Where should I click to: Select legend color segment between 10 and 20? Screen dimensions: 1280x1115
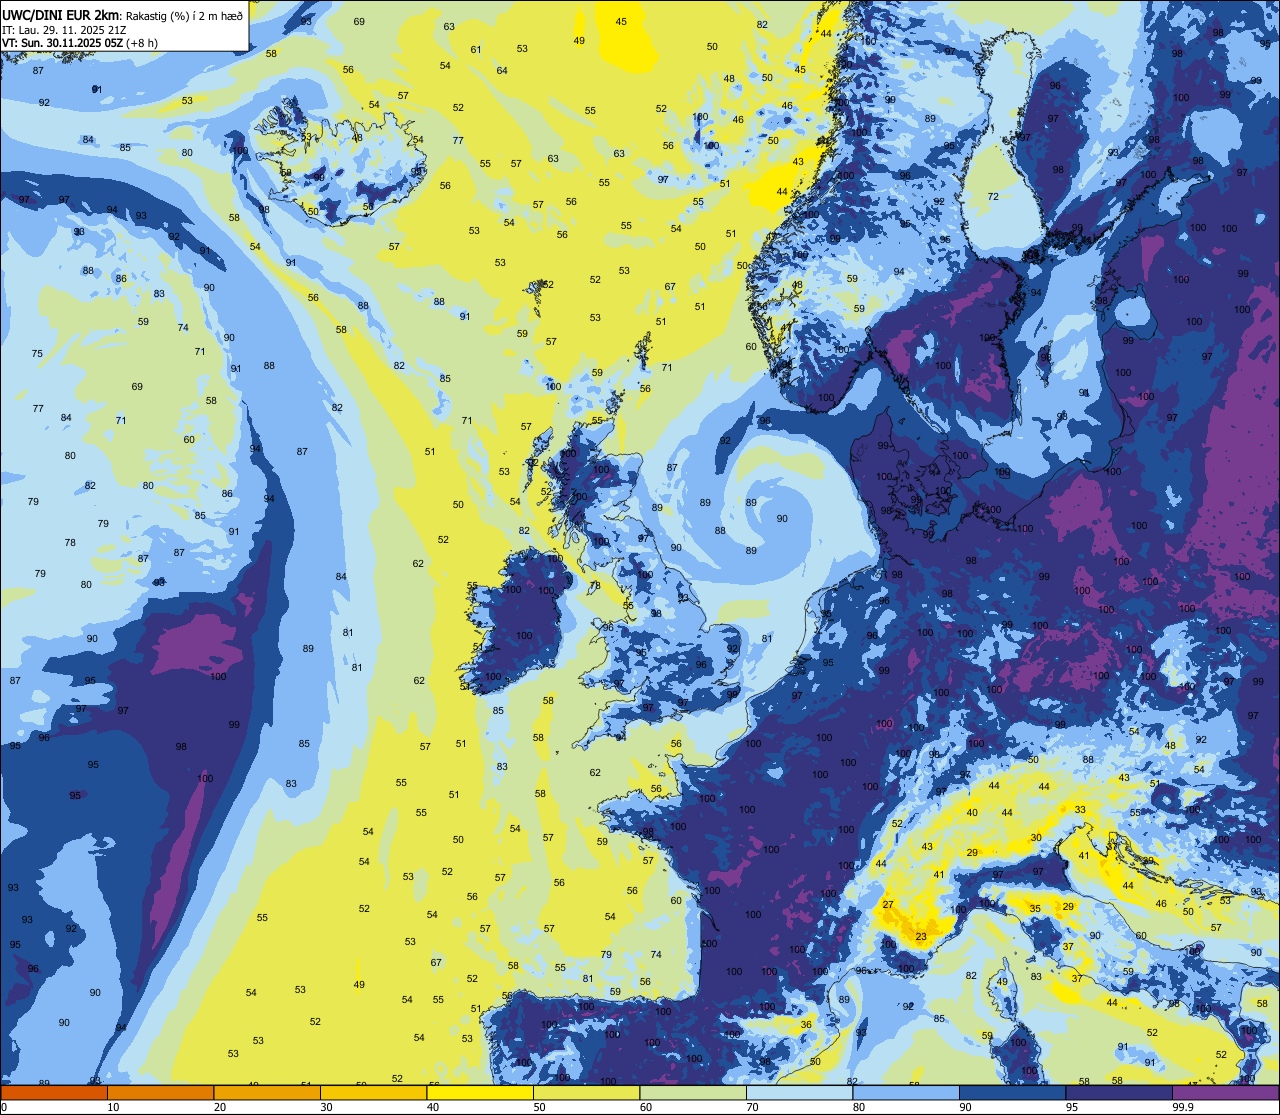pyautogui.click(x=160, y=1092)
